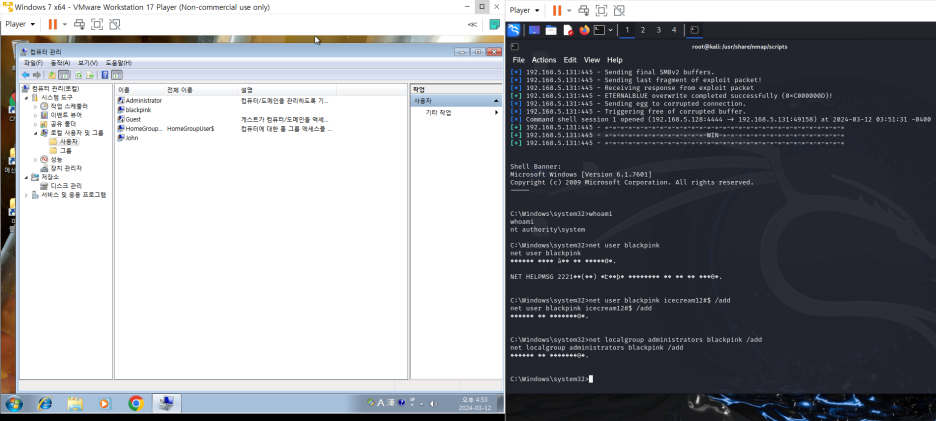Enter full screen in Kali VM player
This screenshot has width=936, height=421.
click(602, 10)
